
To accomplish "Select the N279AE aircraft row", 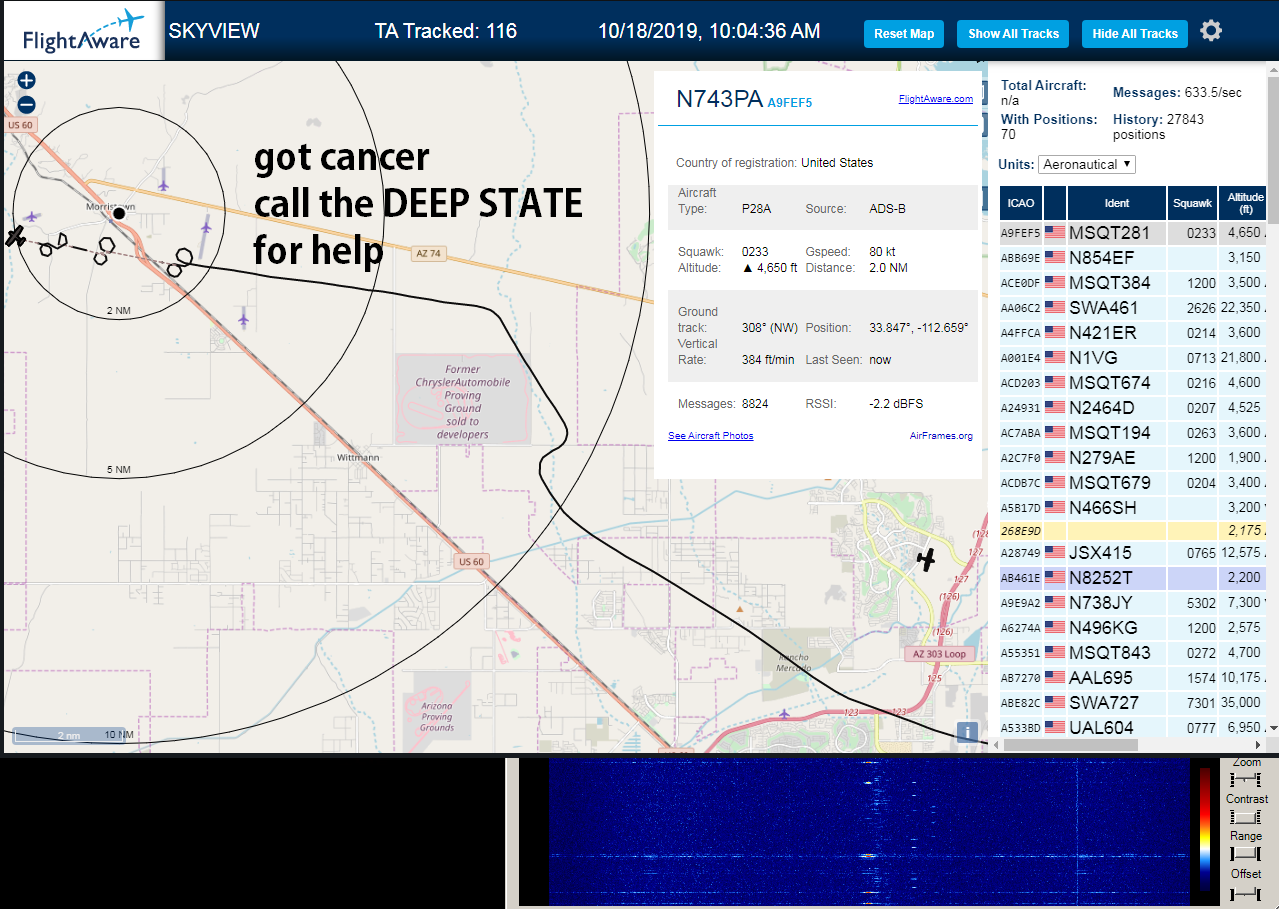I will [1133, 457].
